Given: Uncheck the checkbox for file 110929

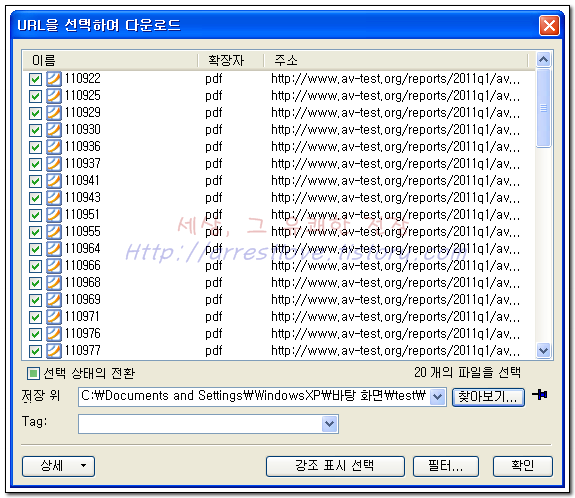Looking at the screenshot, I should click(35, 113).
